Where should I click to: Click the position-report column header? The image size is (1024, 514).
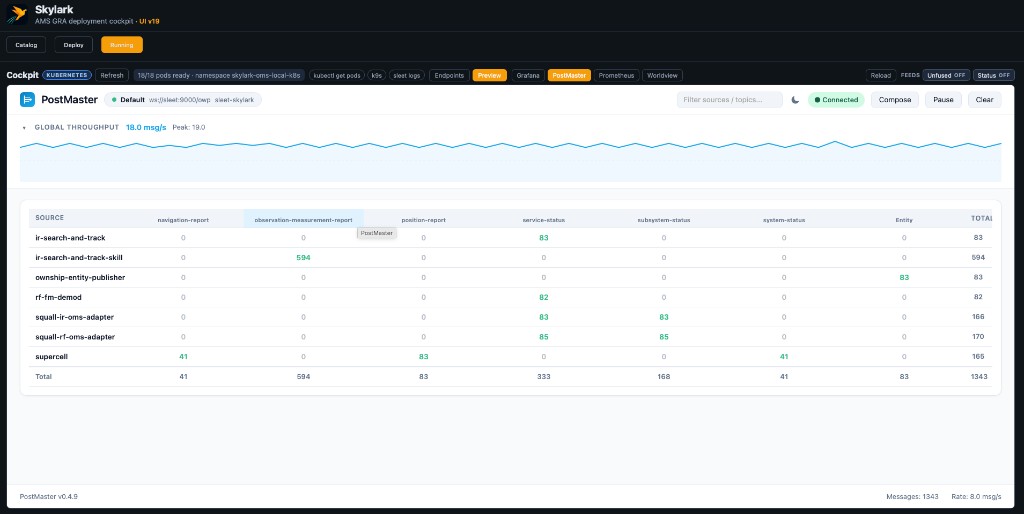click(423, 220)
